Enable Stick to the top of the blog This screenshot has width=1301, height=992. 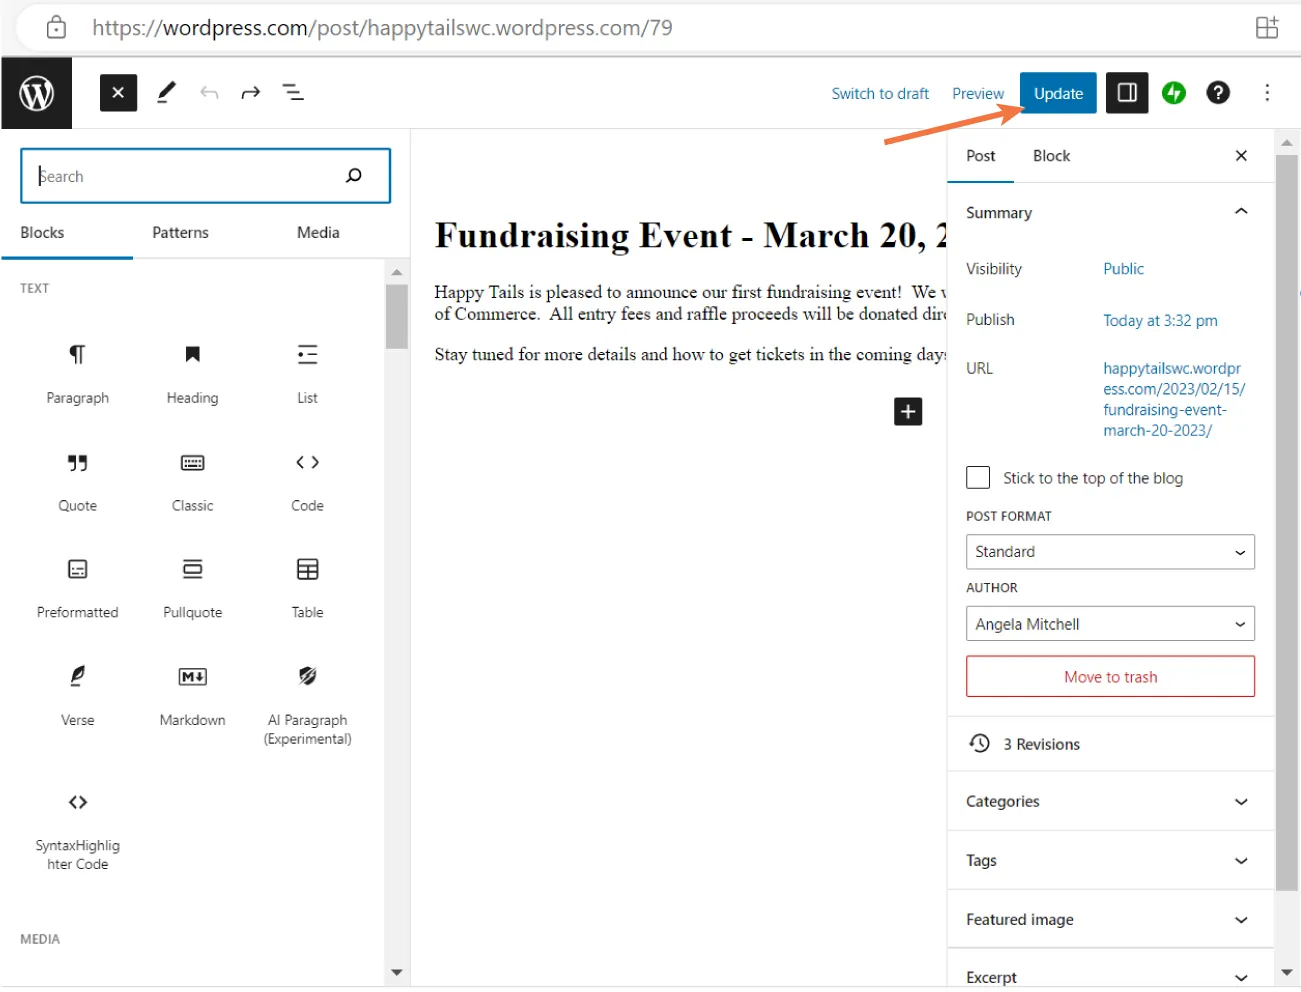coord(977,477)
